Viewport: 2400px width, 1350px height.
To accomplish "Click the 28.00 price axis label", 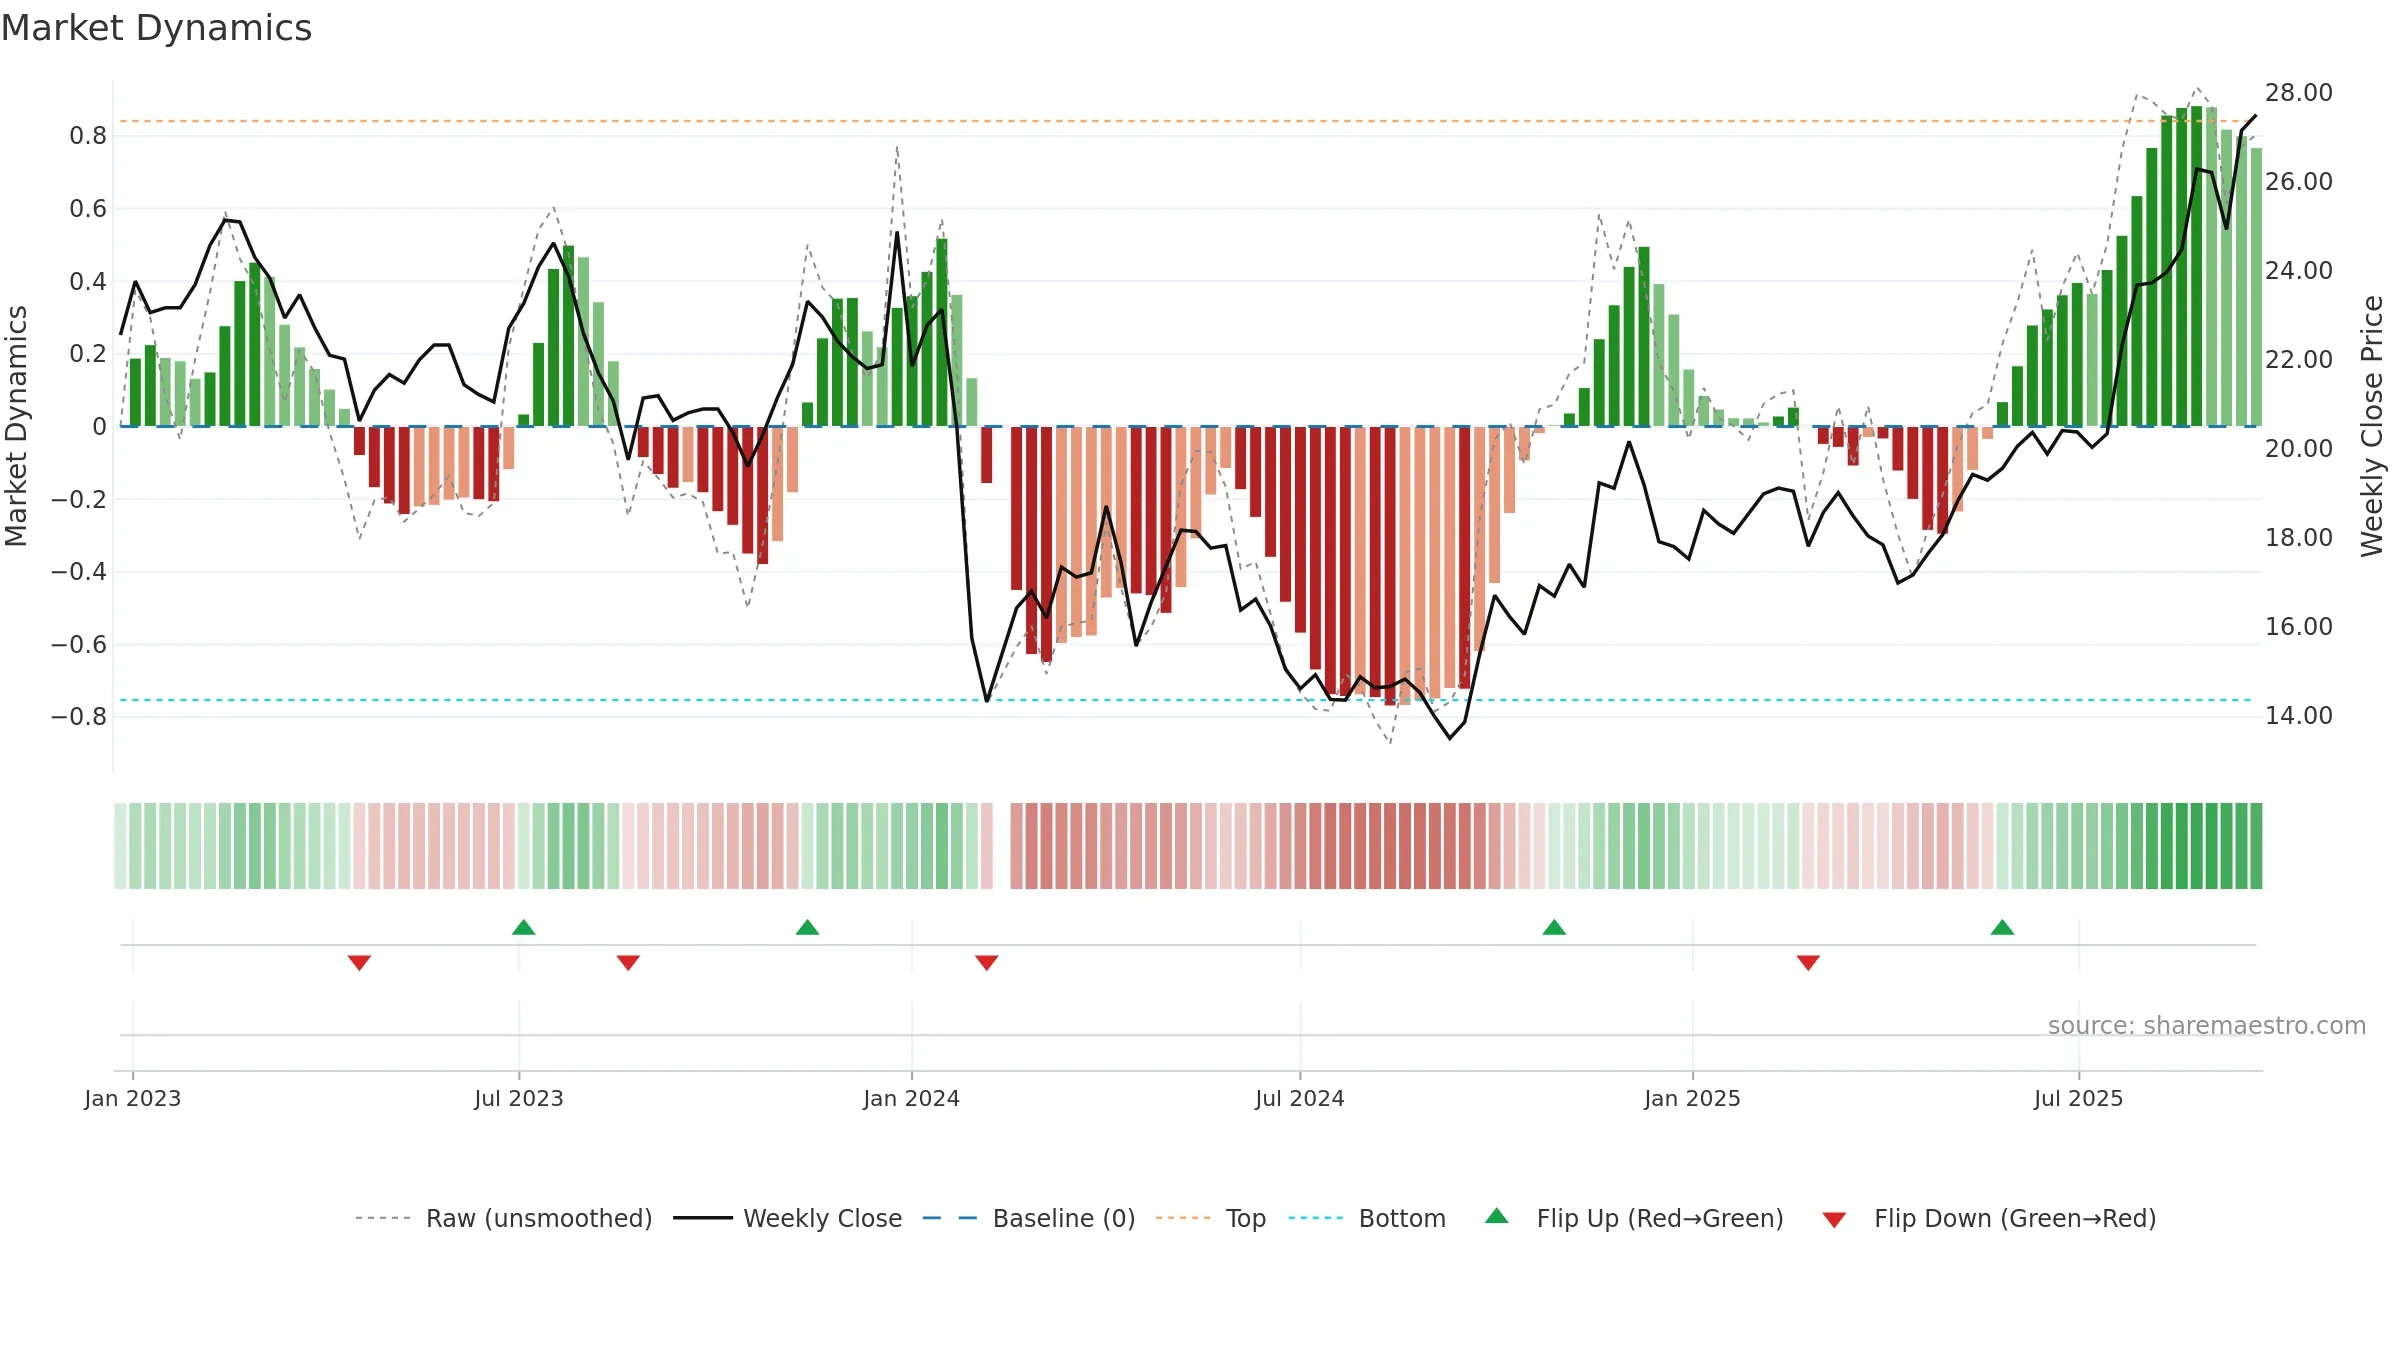I will click(2299, 93).
